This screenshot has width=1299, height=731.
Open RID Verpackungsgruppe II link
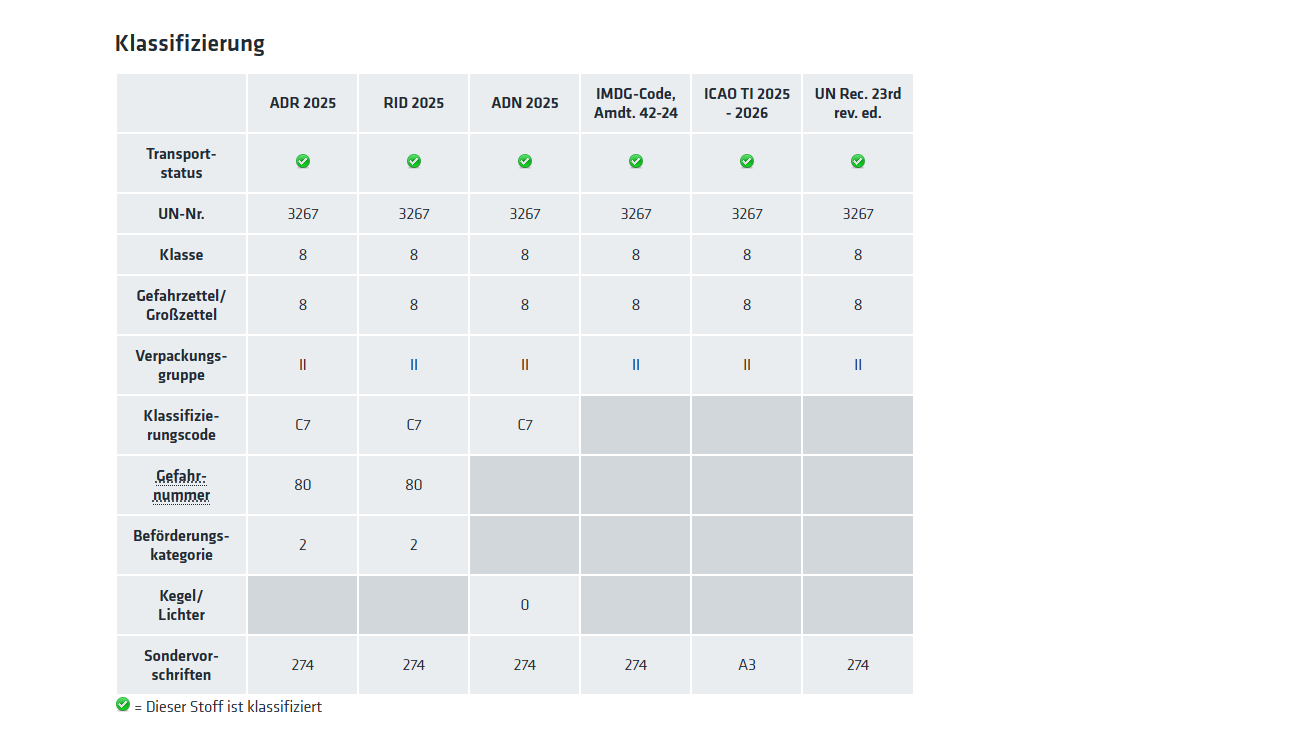point(414,365)
